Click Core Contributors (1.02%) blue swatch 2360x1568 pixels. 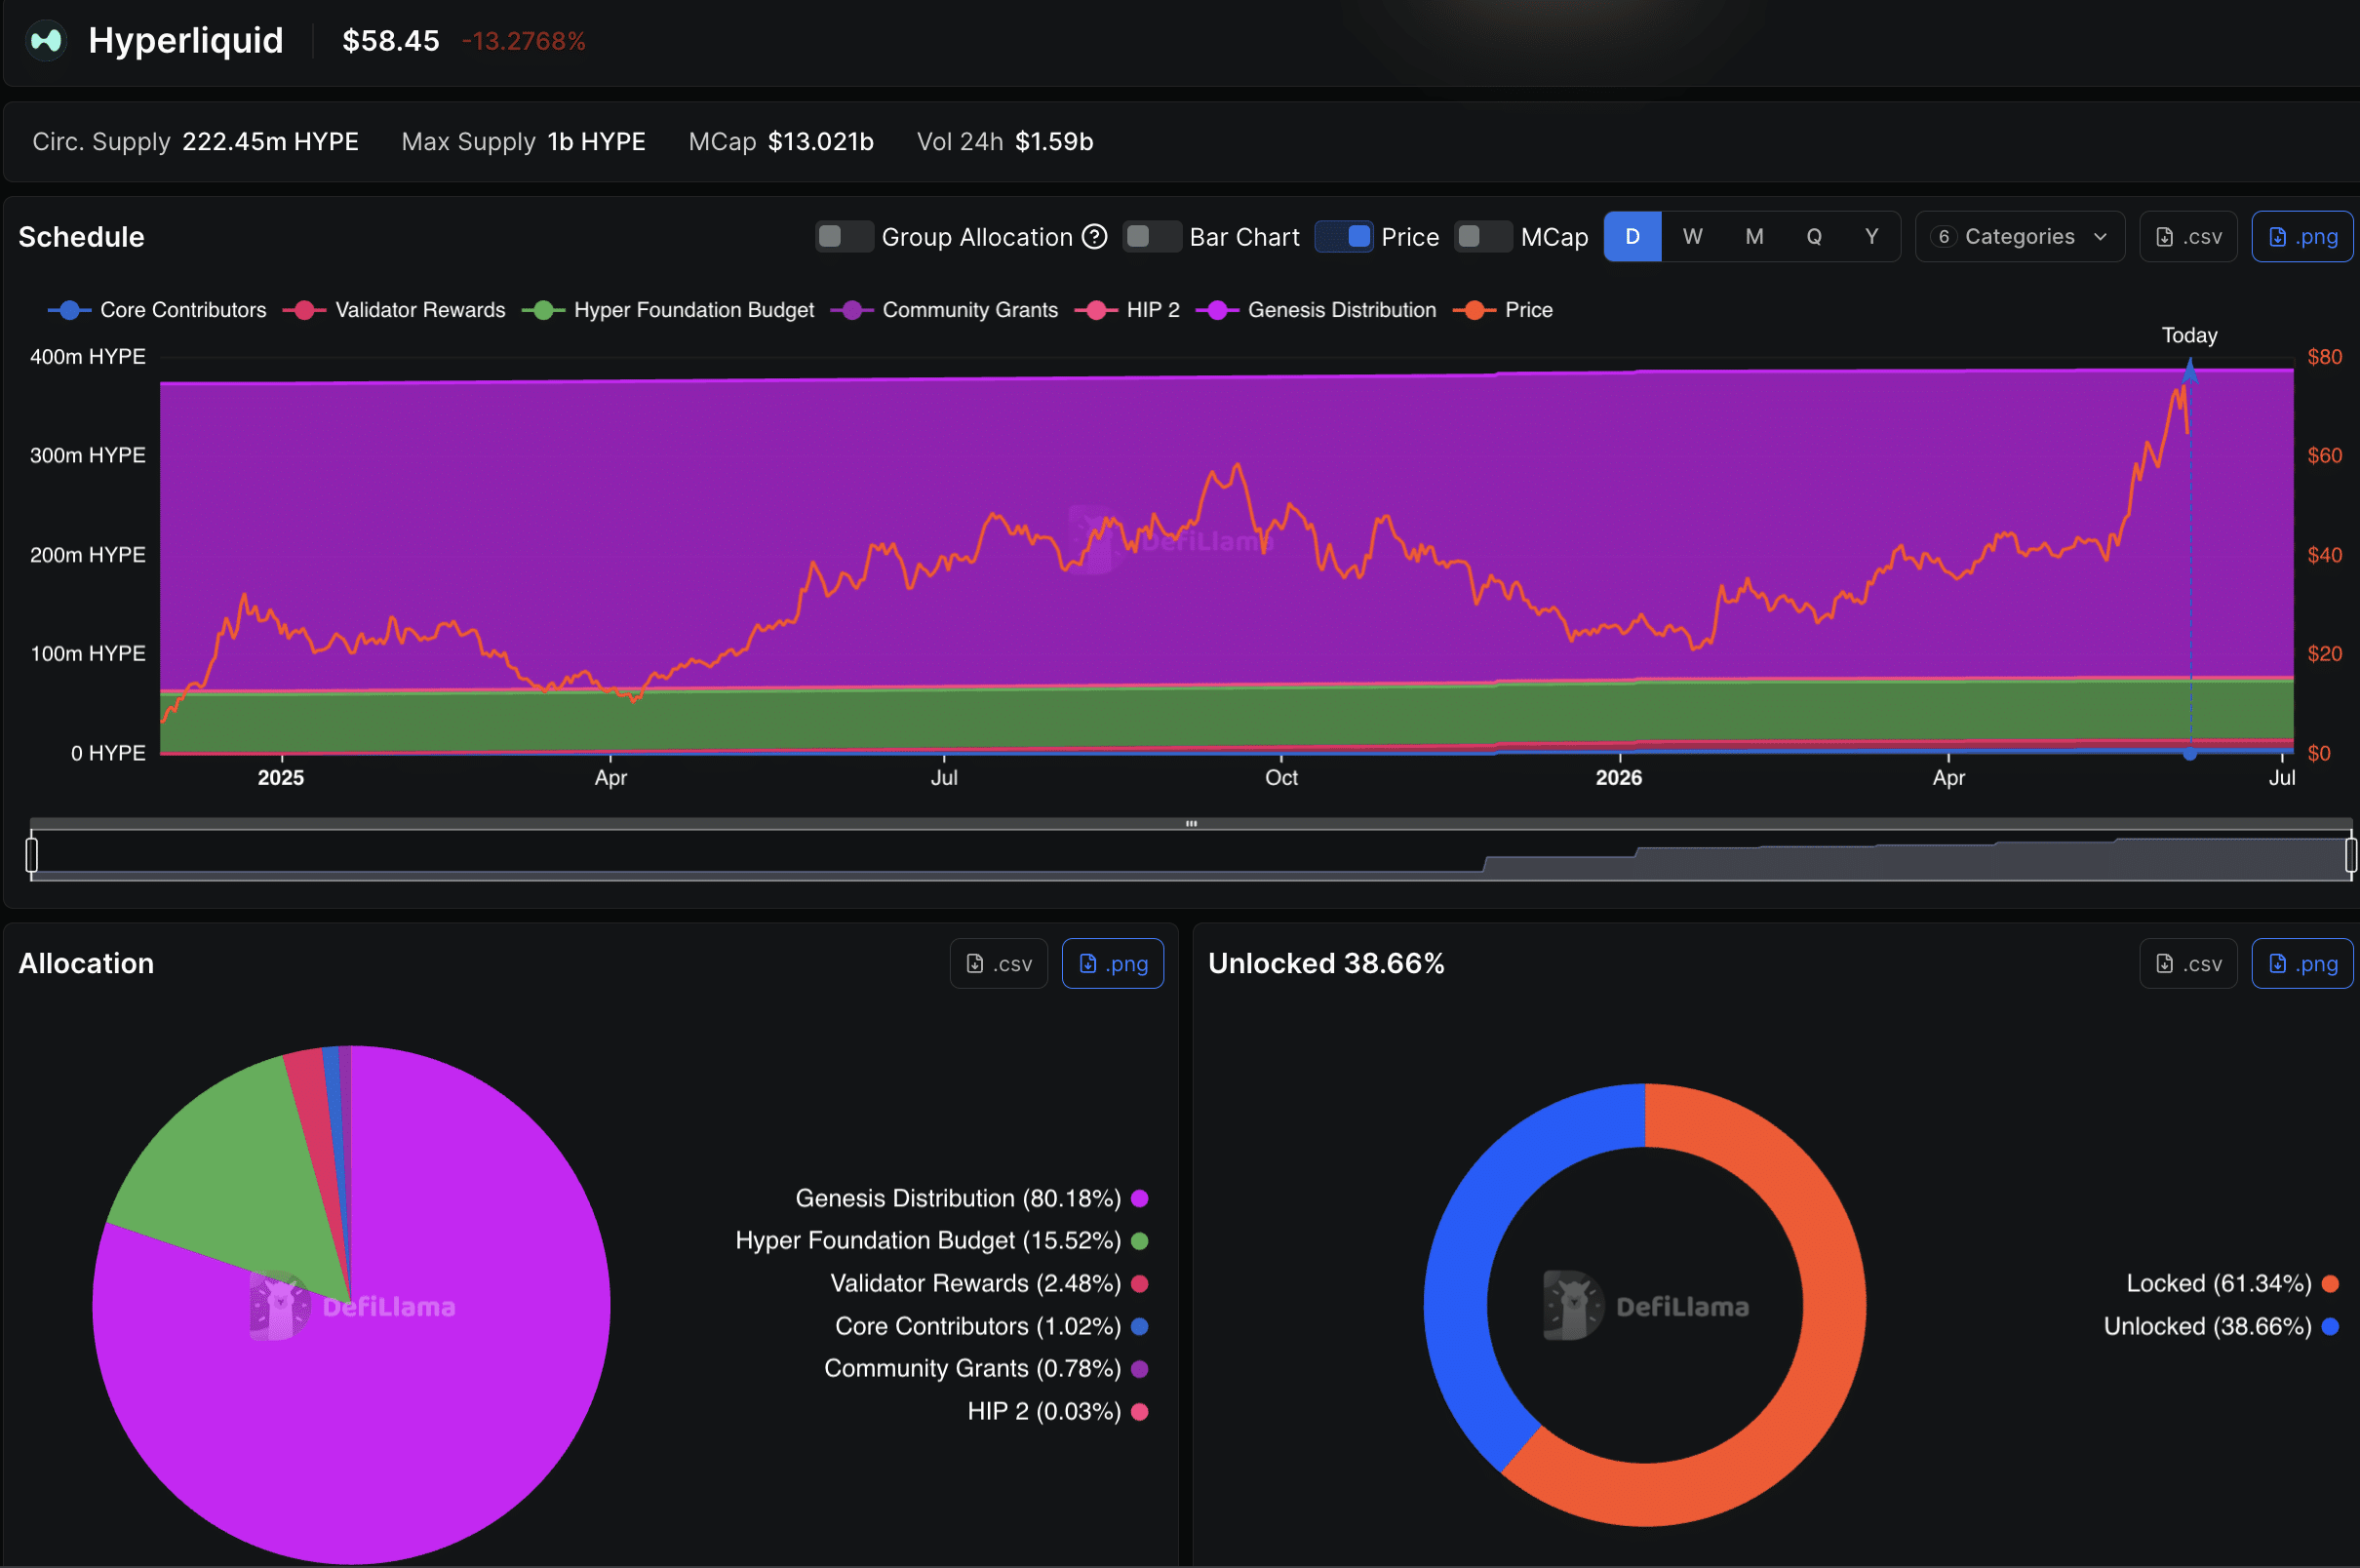[1139, 1327]
